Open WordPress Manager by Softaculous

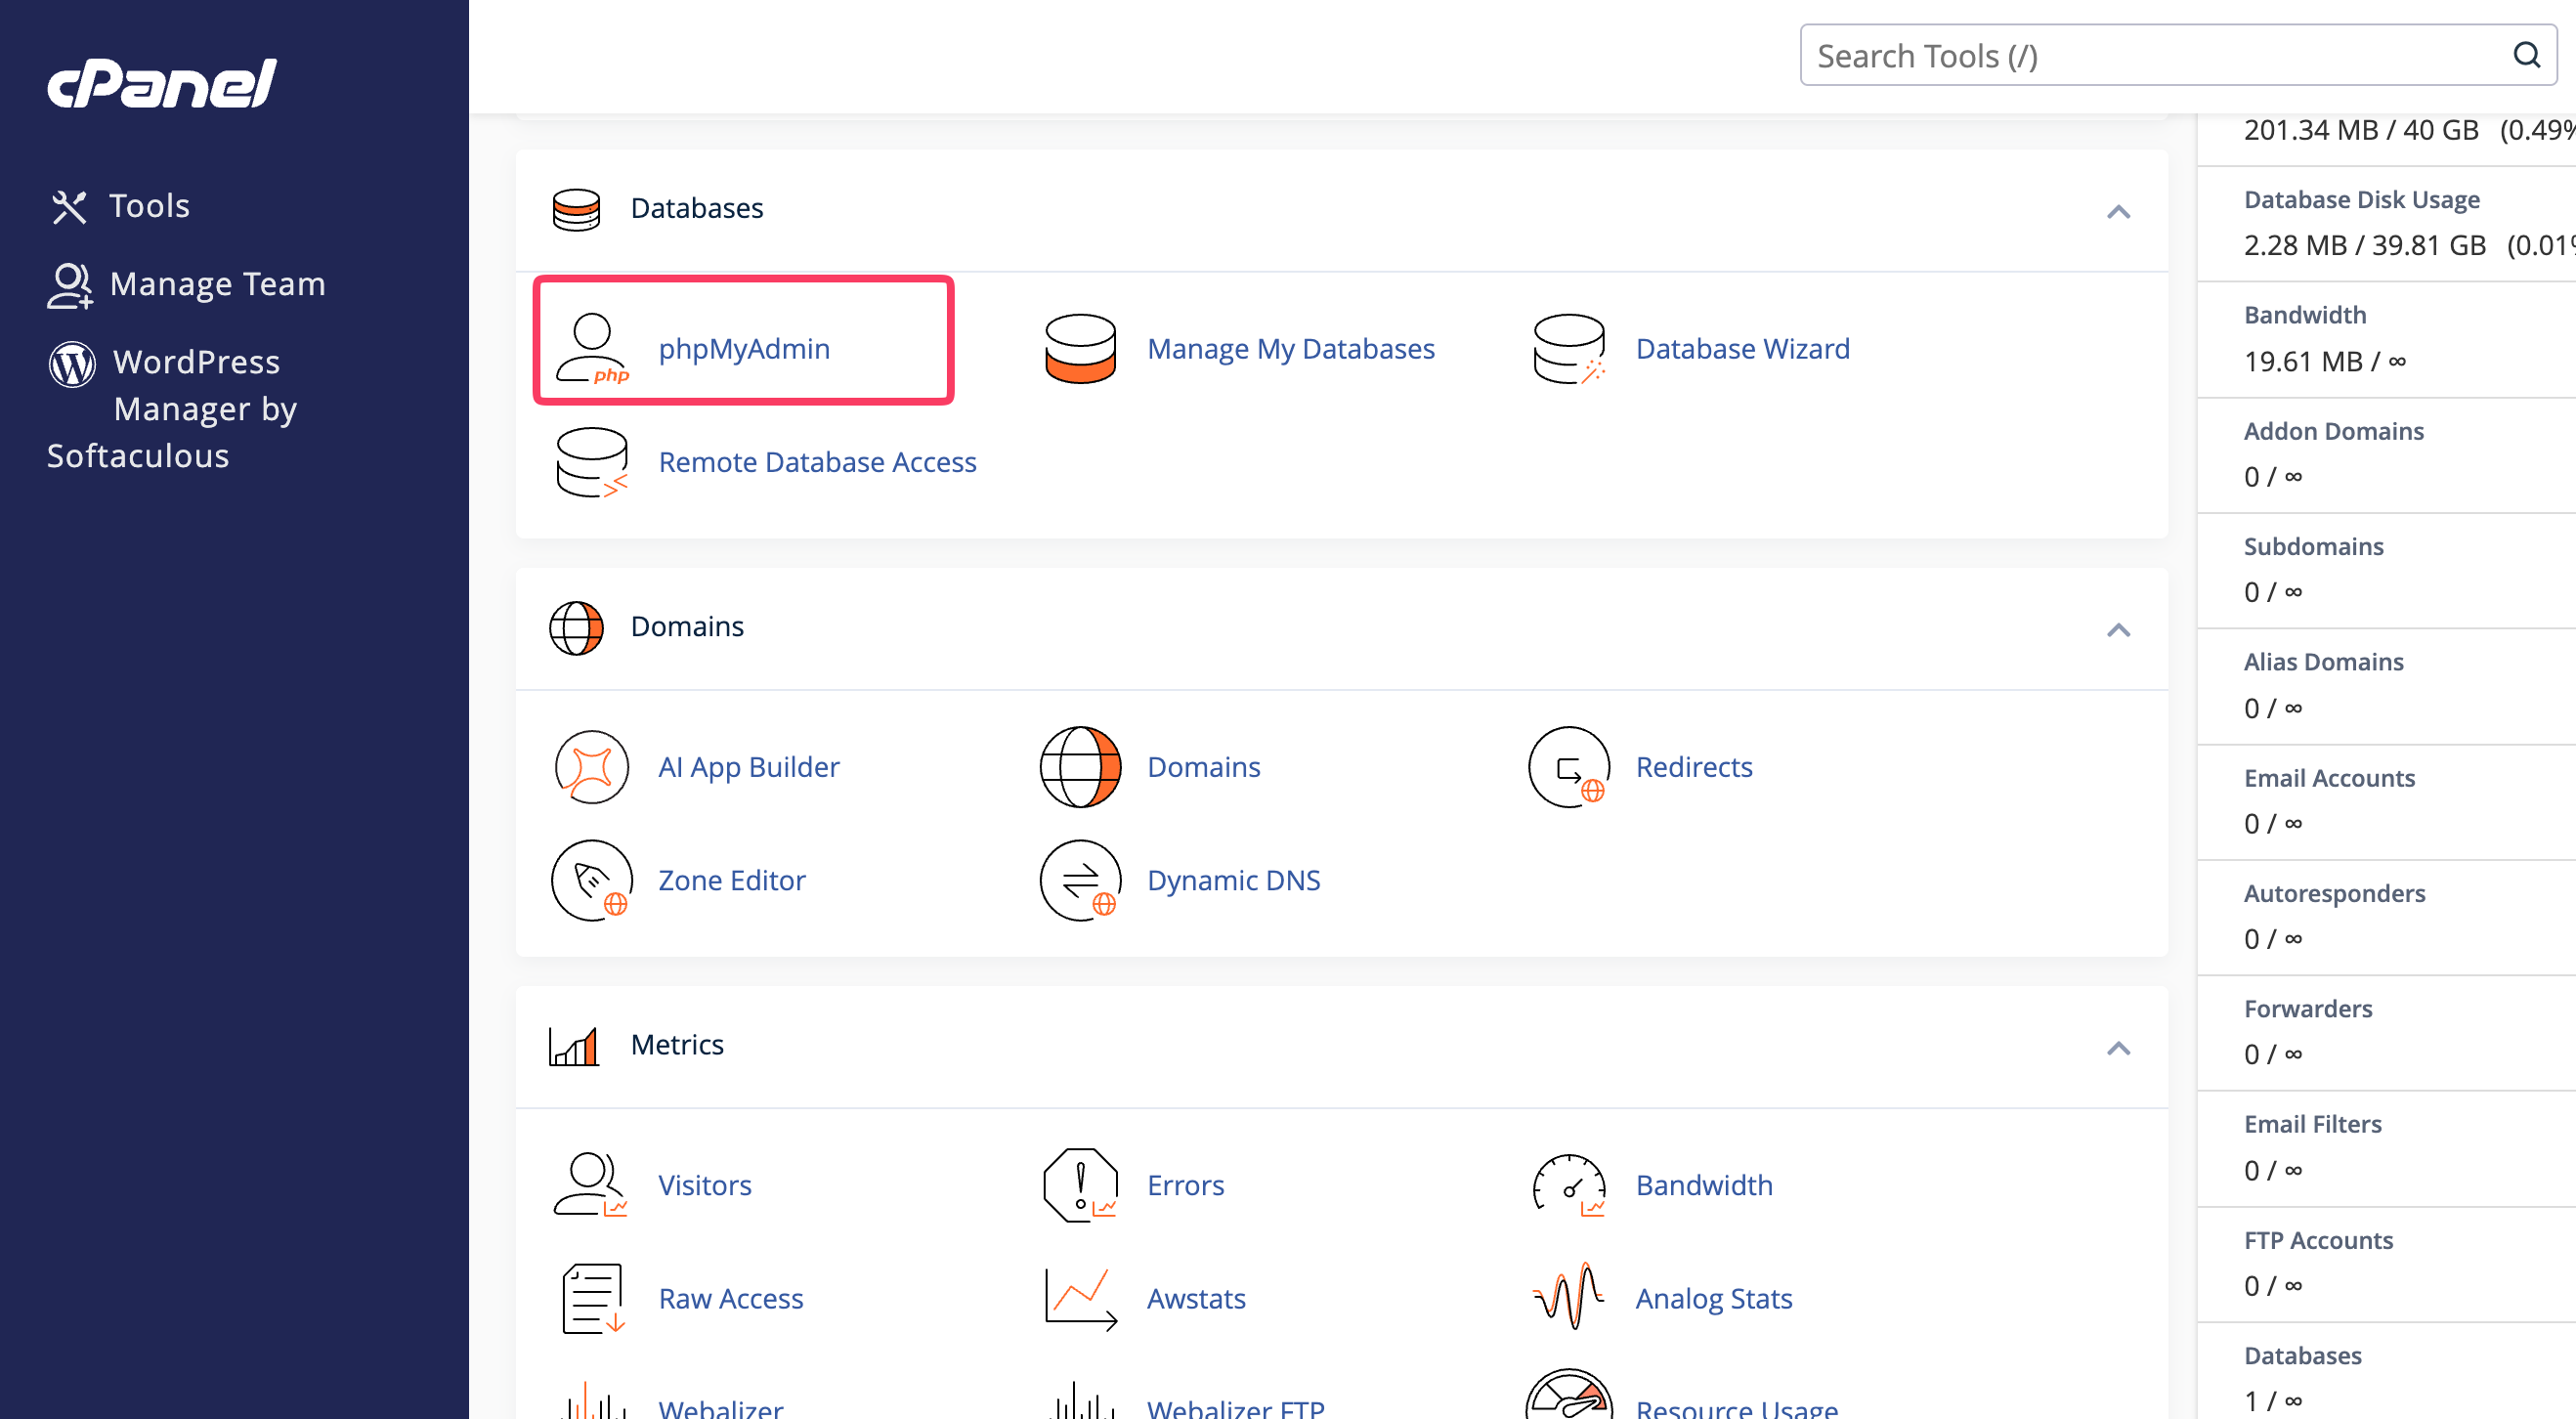point(172,409)
